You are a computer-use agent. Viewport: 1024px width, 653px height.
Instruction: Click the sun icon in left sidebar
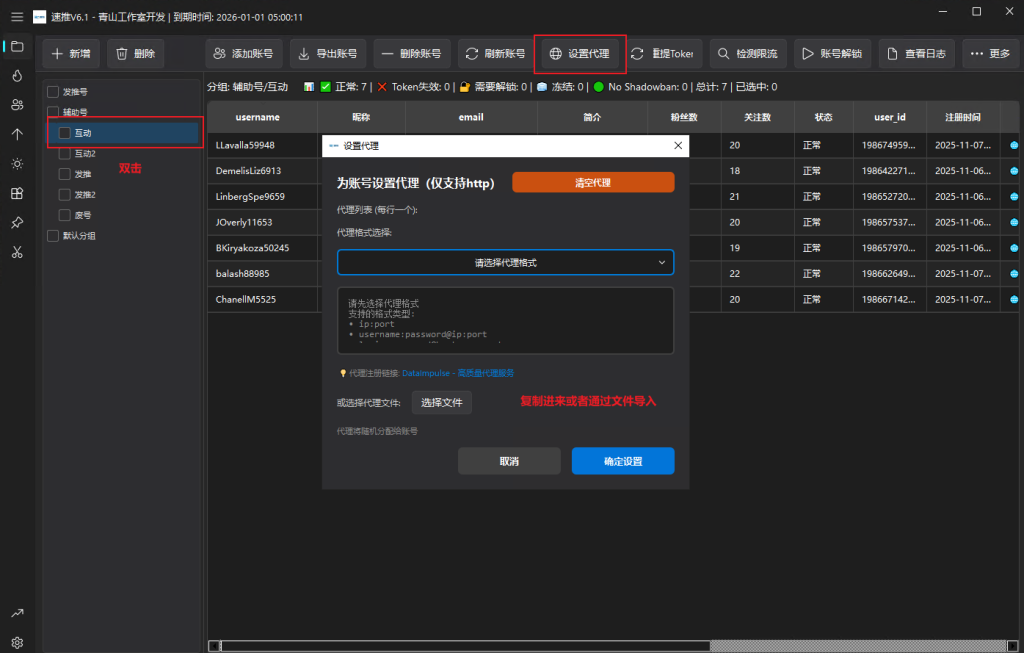pos(17,164)
